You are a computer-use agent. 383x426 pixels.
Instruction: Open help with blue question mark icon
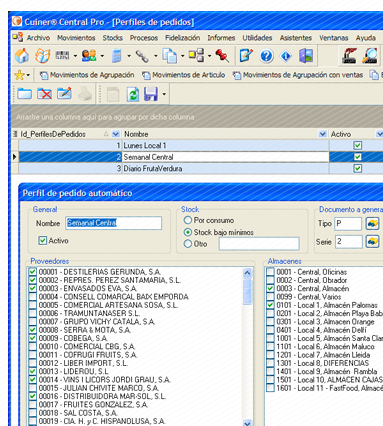pos(266,56)
